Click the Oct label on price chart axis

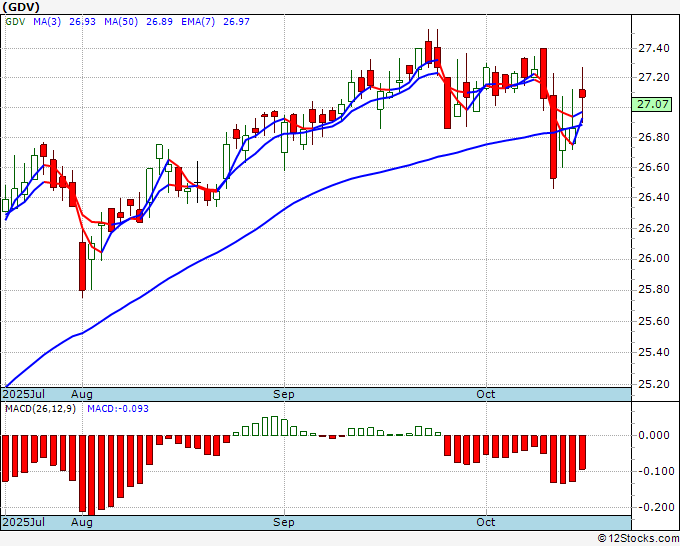[x=486, y=394]
